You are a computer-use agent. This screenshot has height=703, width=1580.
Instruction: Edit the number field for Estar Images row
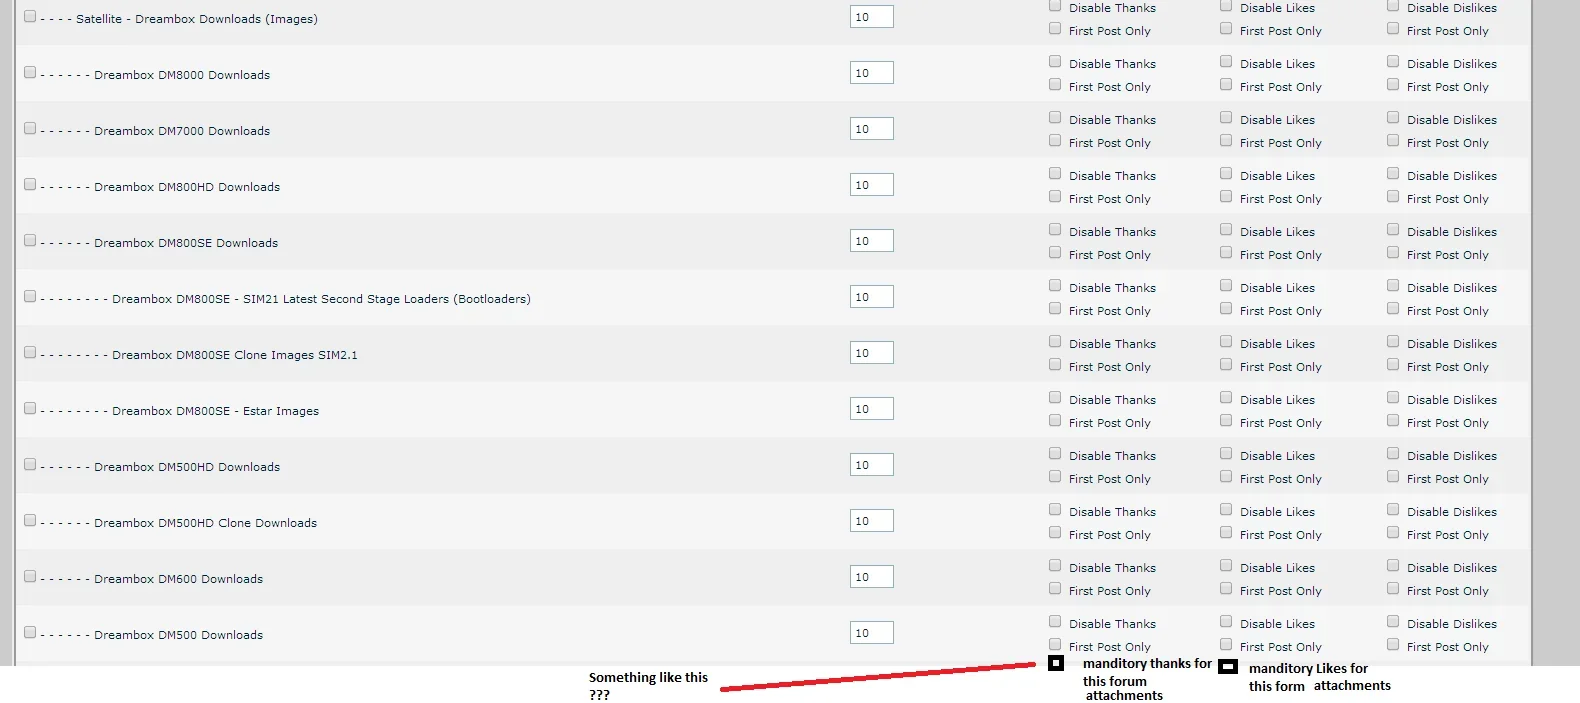click(871, 409)
